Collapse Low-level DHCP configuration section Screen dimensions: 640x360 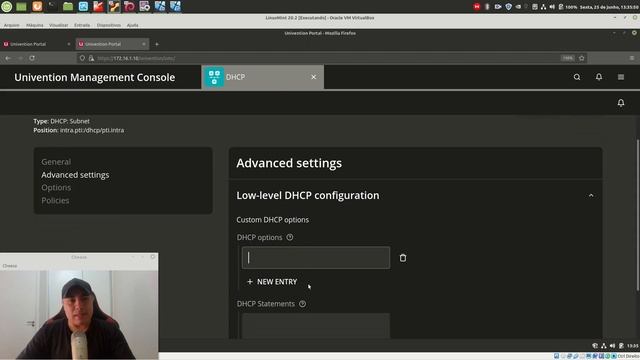591,196
